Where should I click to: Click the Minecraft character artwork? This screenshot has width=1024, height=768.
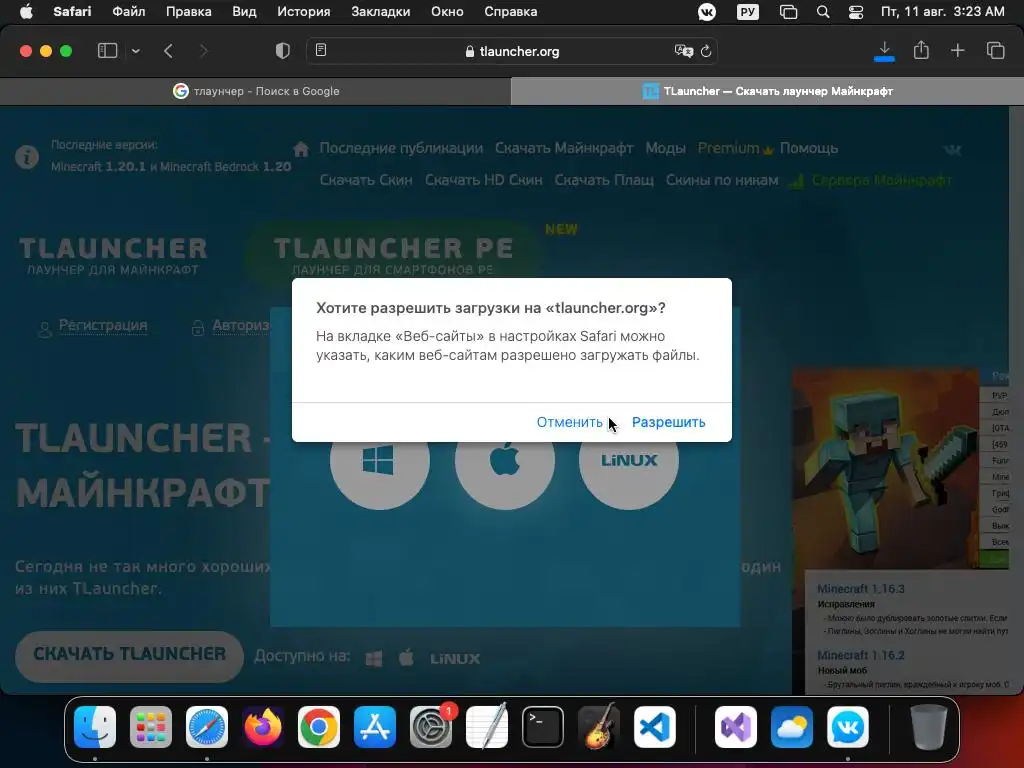(x=886, y=468)
